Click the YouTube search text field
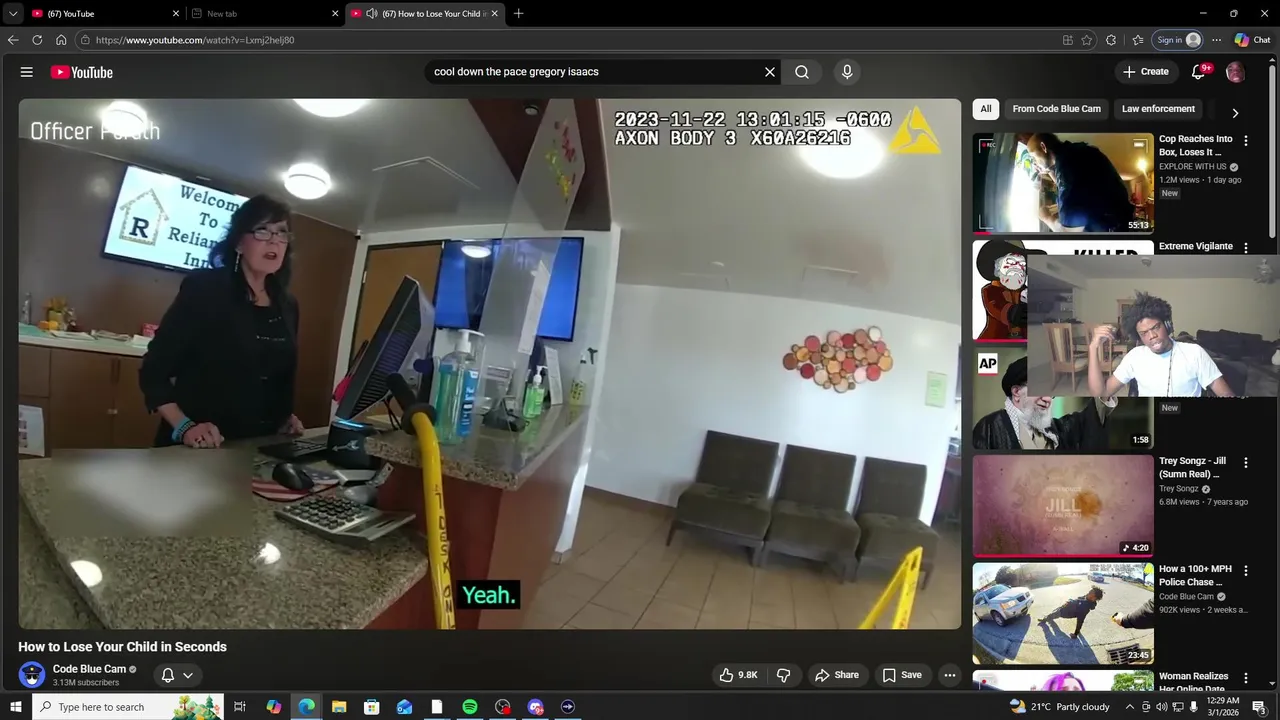The image size is (1280, 720). point(595,72)
